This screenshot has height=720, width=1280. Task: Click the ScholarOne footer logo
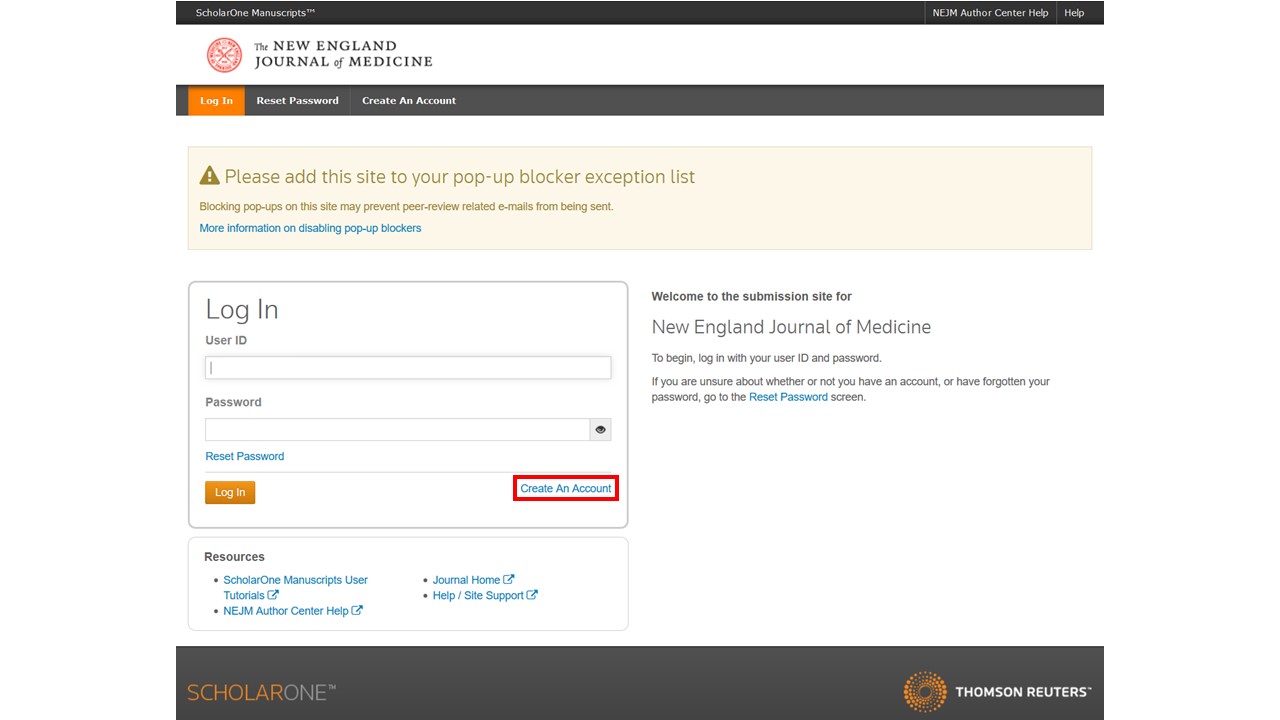(261, 692)
